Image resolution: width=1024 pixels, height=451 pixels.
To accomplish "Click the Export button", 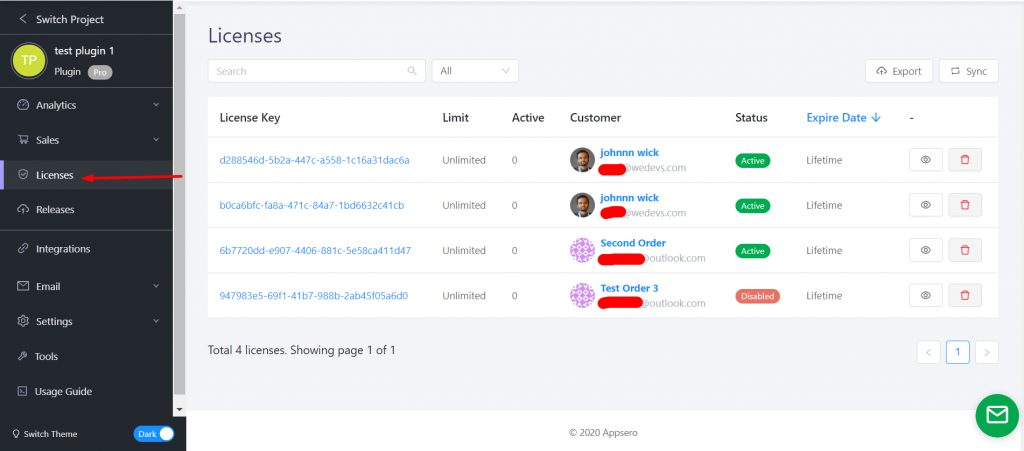I will click(899, 71).
